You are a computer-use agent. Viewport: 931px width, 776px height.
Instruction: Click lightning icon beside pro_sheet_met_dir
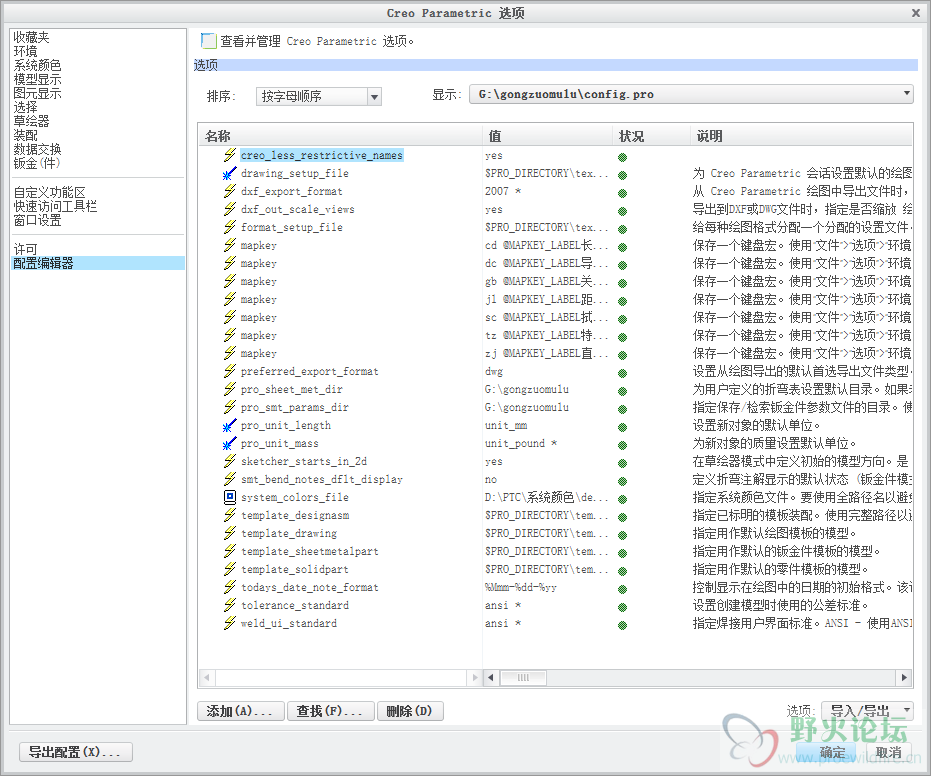(230, 389)
